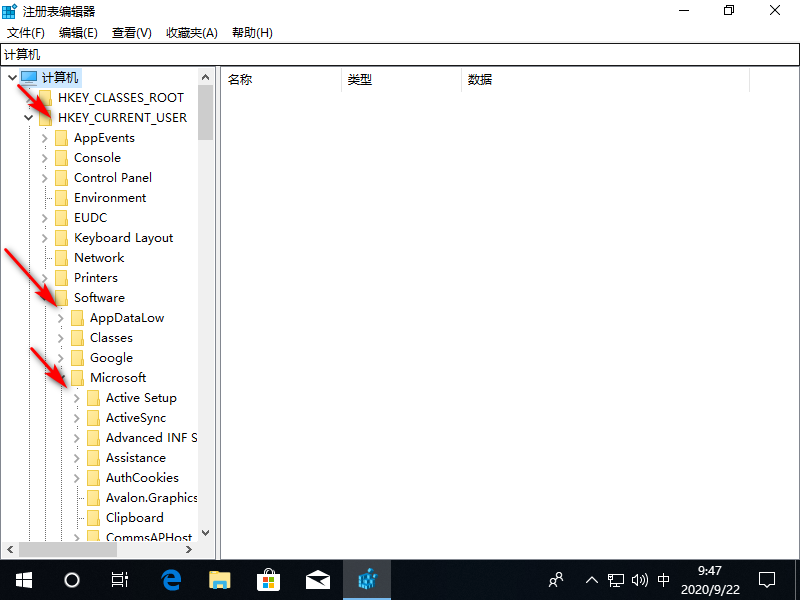Open the Microsoft Edge taskbar icon

(170, 580)
